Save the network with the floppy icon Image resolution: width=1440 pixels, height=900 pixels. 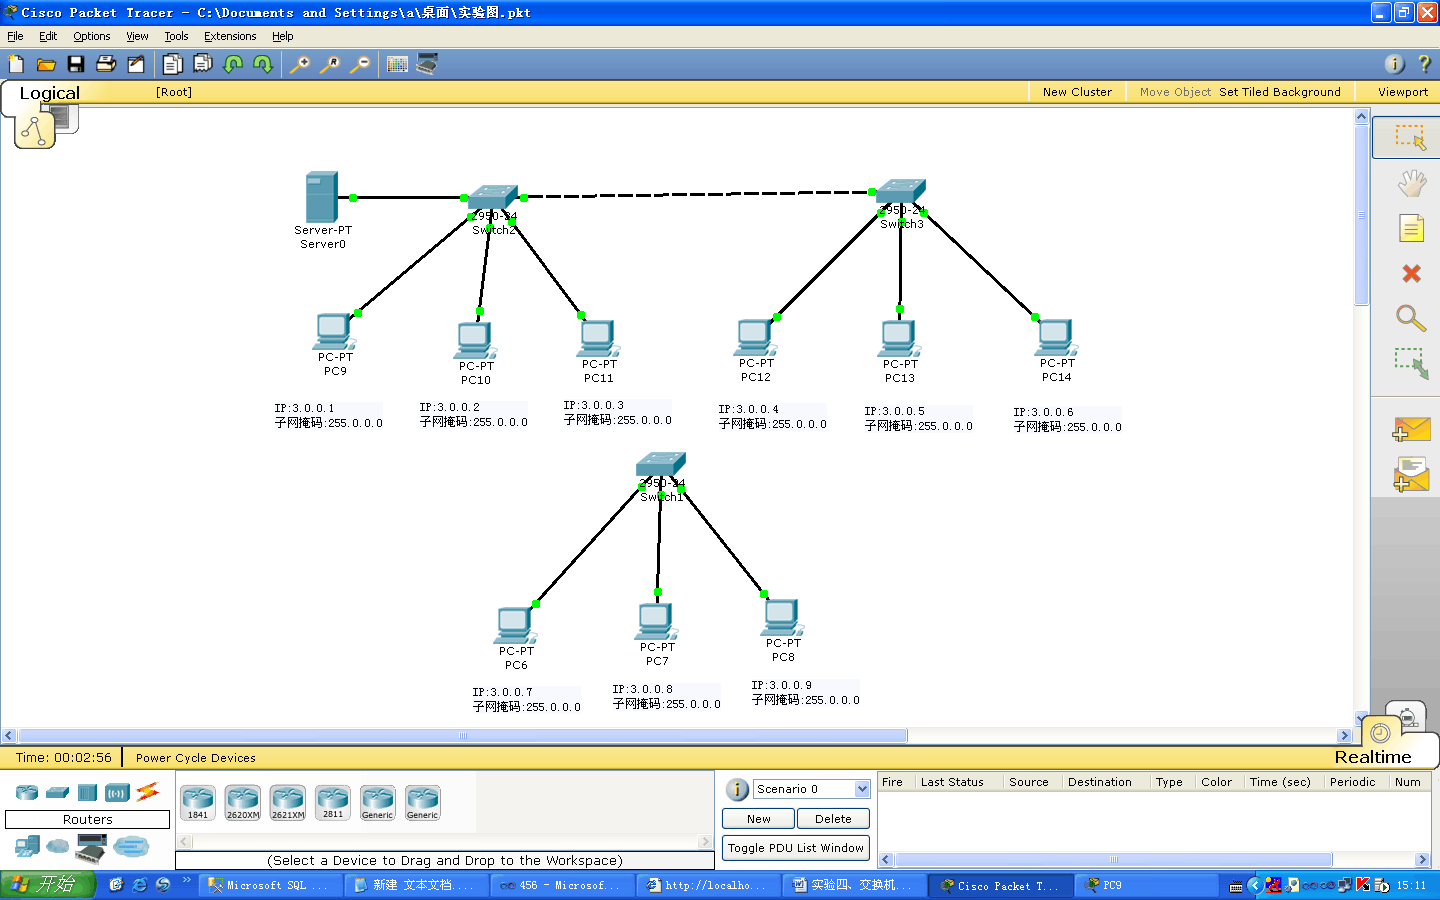76,64
